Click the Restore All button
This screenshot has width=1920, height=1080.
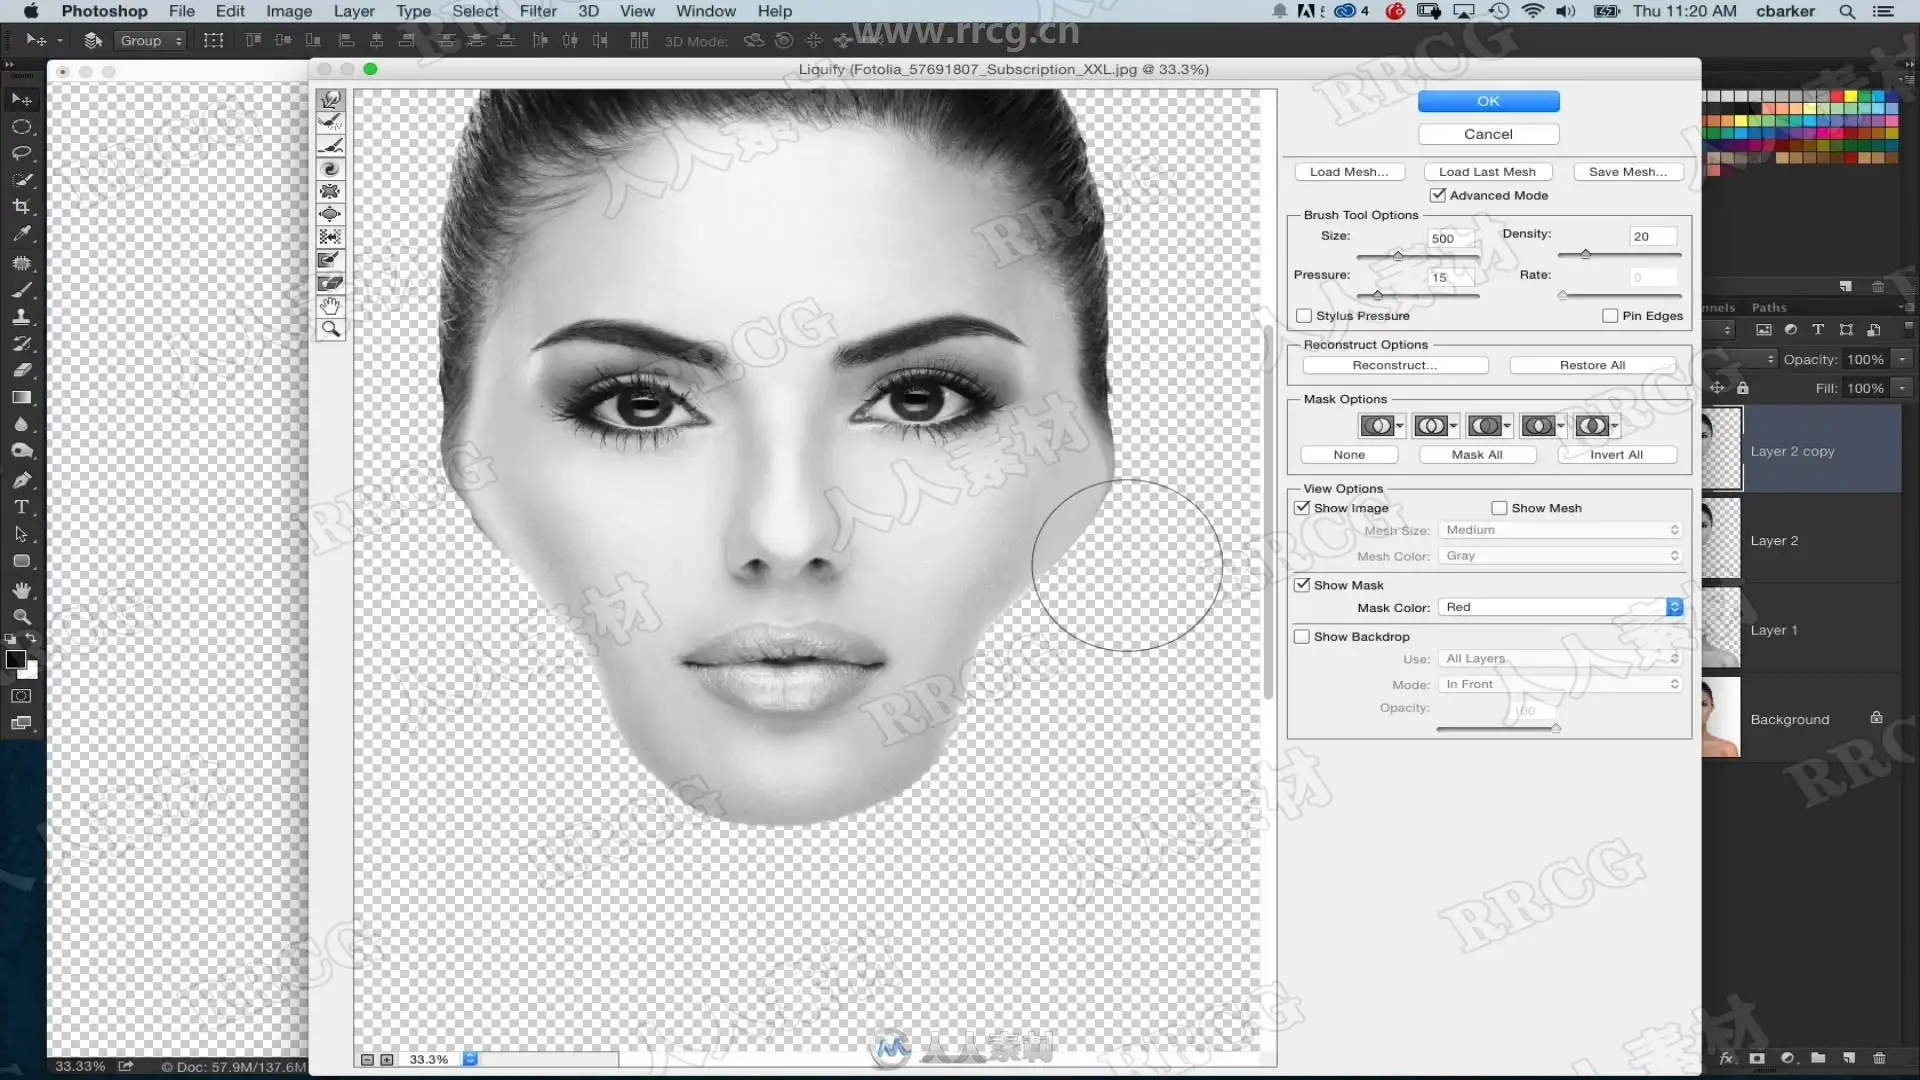1592,365
